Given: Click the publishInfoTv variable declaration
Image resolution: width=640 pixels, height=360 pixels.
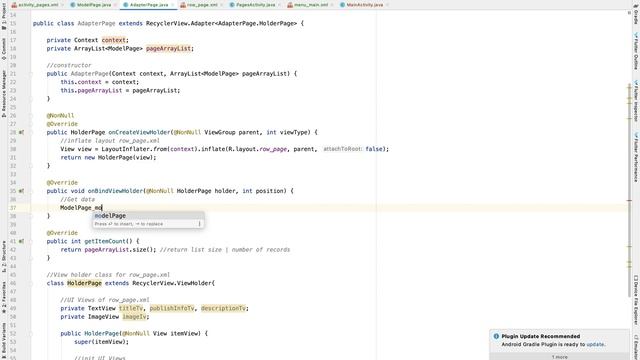Looking at the screenshot, I should tap(172, 308).
